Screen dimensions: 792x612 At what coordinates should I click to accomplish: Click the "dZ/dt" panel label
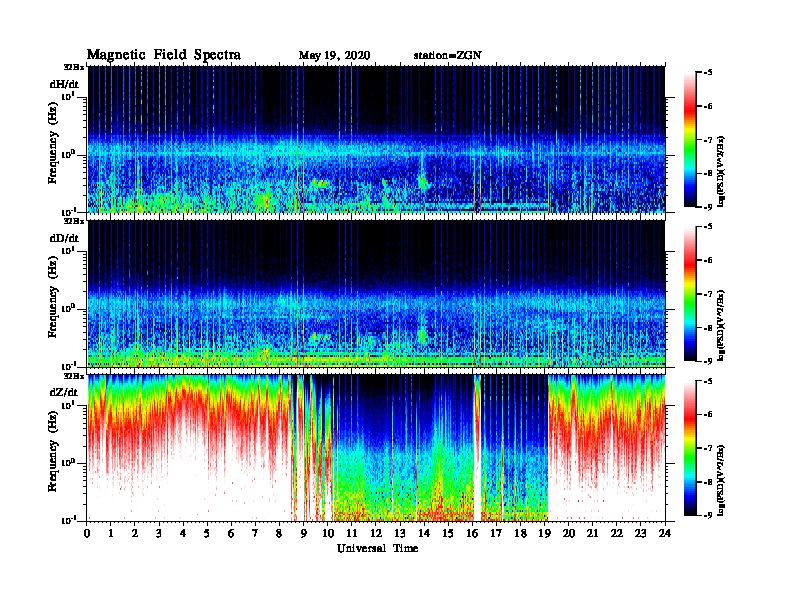(x=64, y=392)
